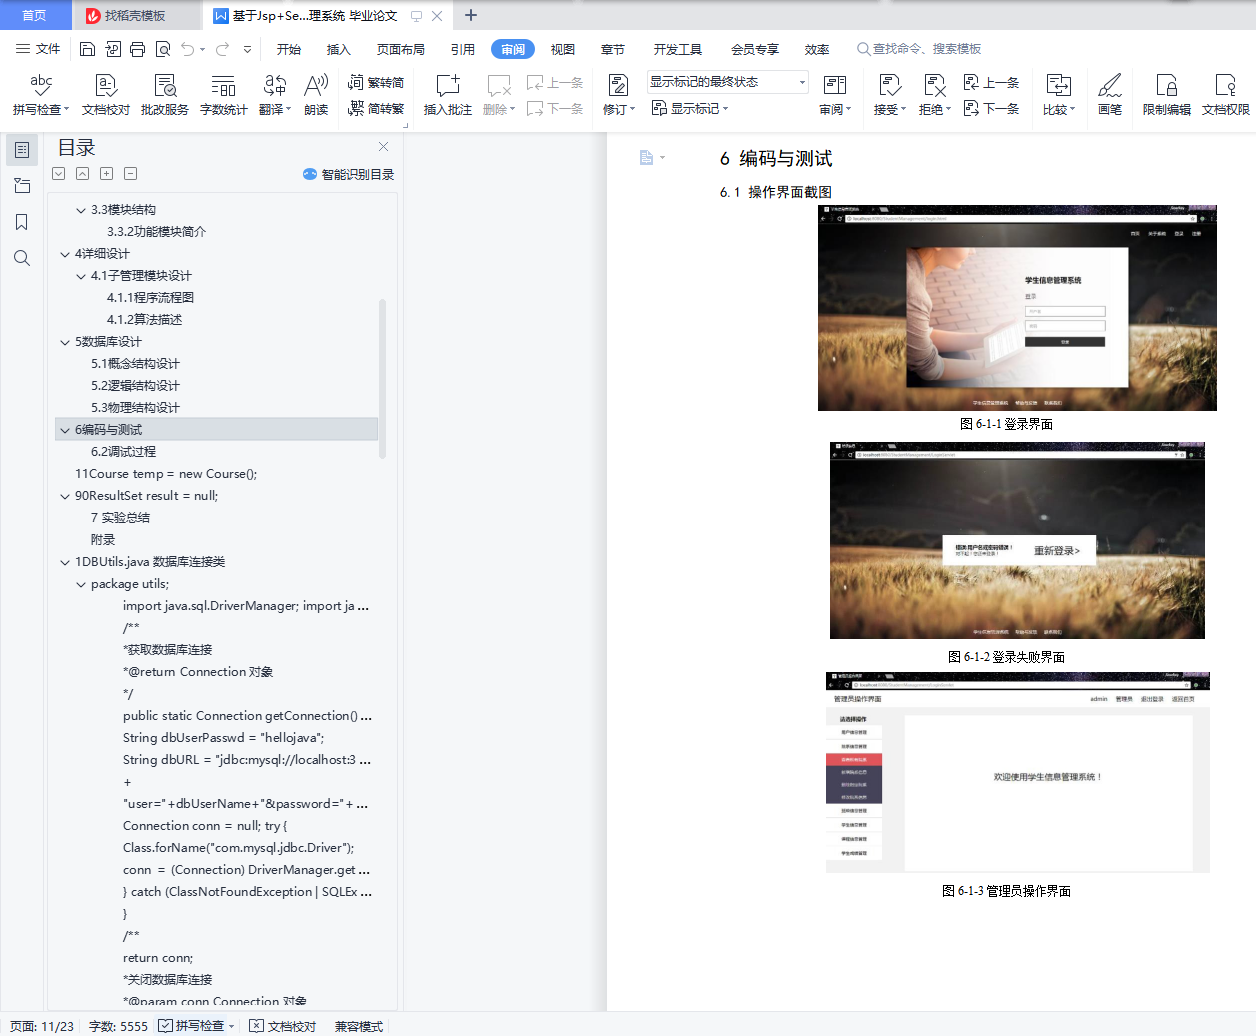The width and height of the screenshot is (1256, 1036).
Task: Insert a comment annotation
Action: tap(448, 95)
